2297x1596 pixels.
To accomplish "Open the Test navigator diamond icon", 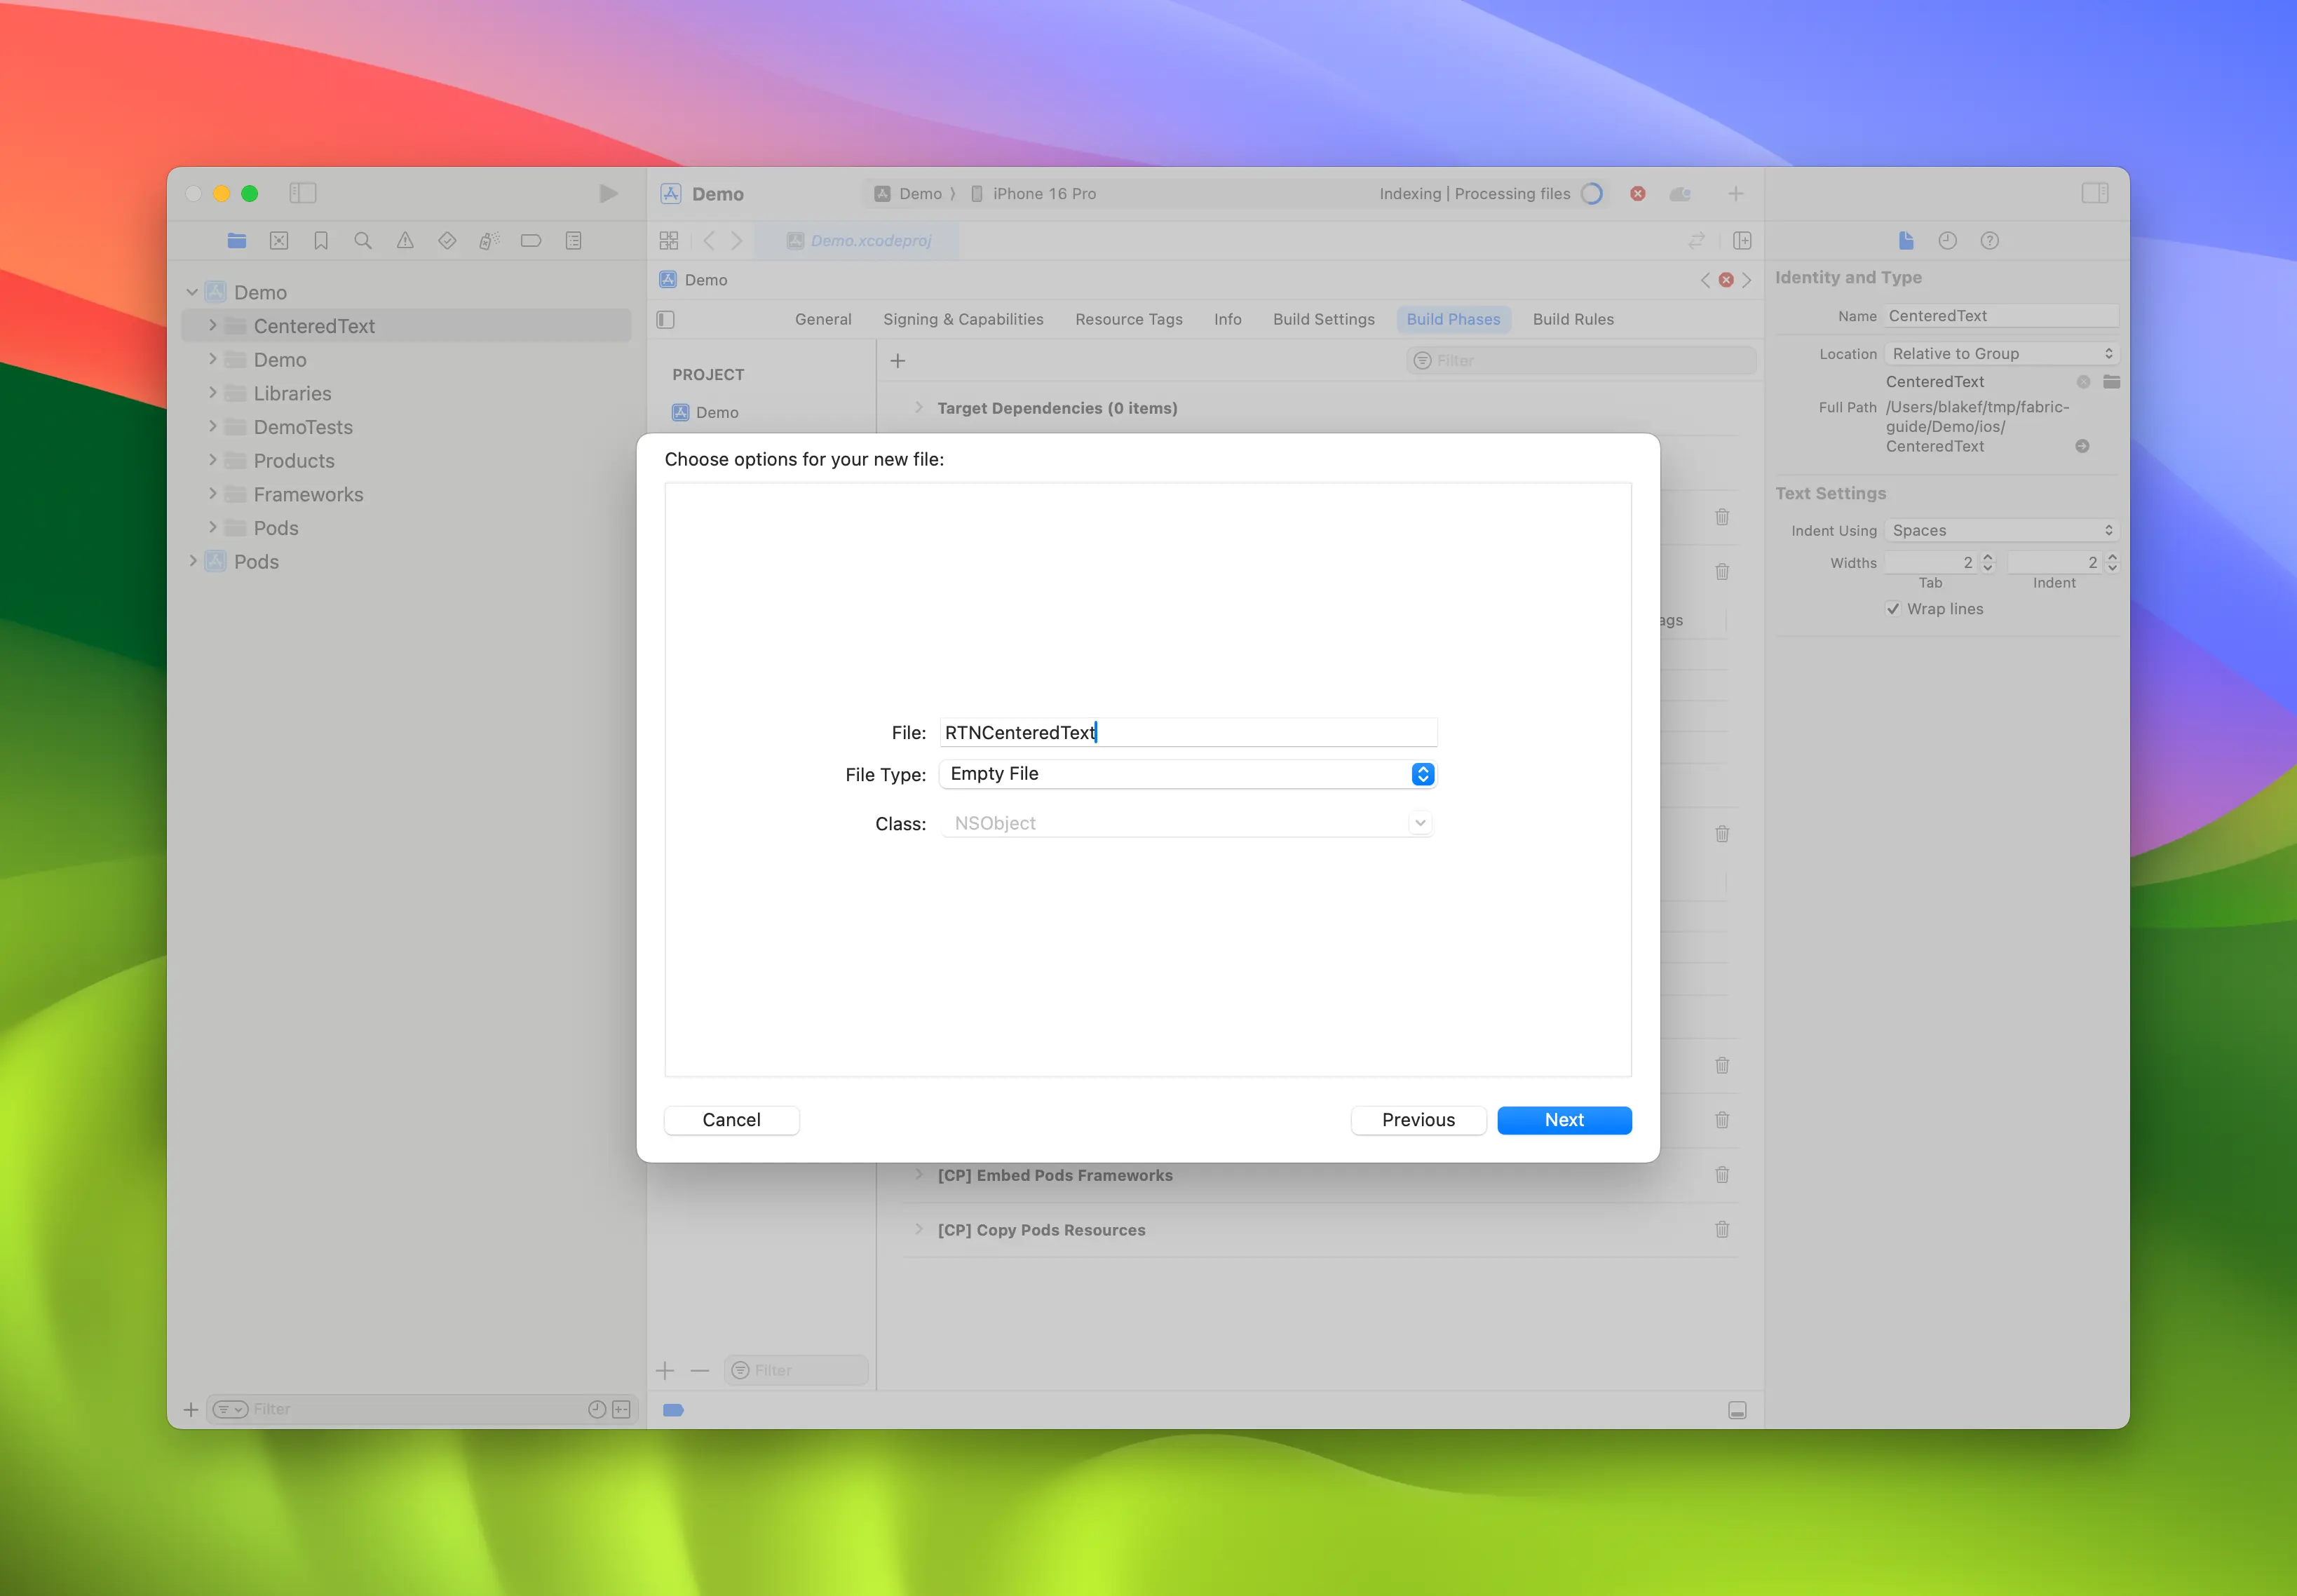I will pos(446,240).
